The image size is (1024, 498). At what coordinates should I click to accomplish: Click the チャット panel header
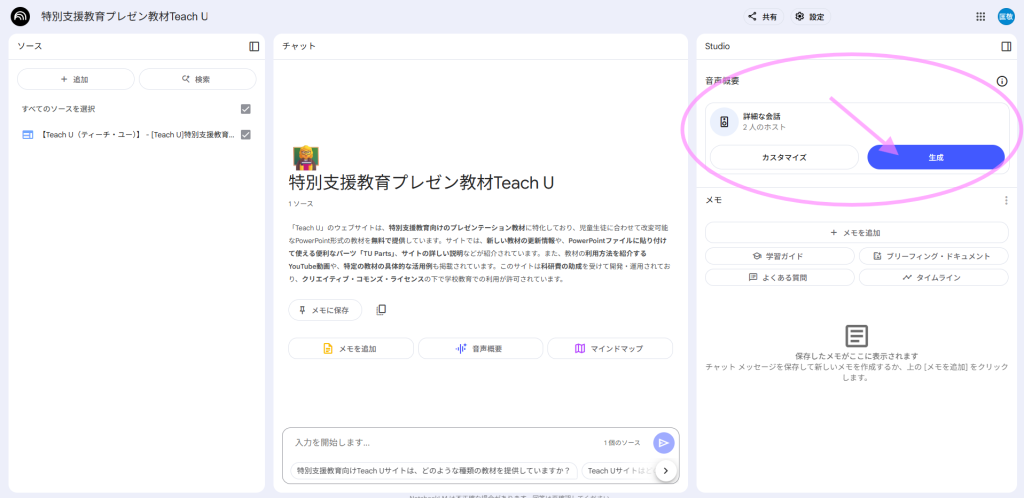(298, 46)
